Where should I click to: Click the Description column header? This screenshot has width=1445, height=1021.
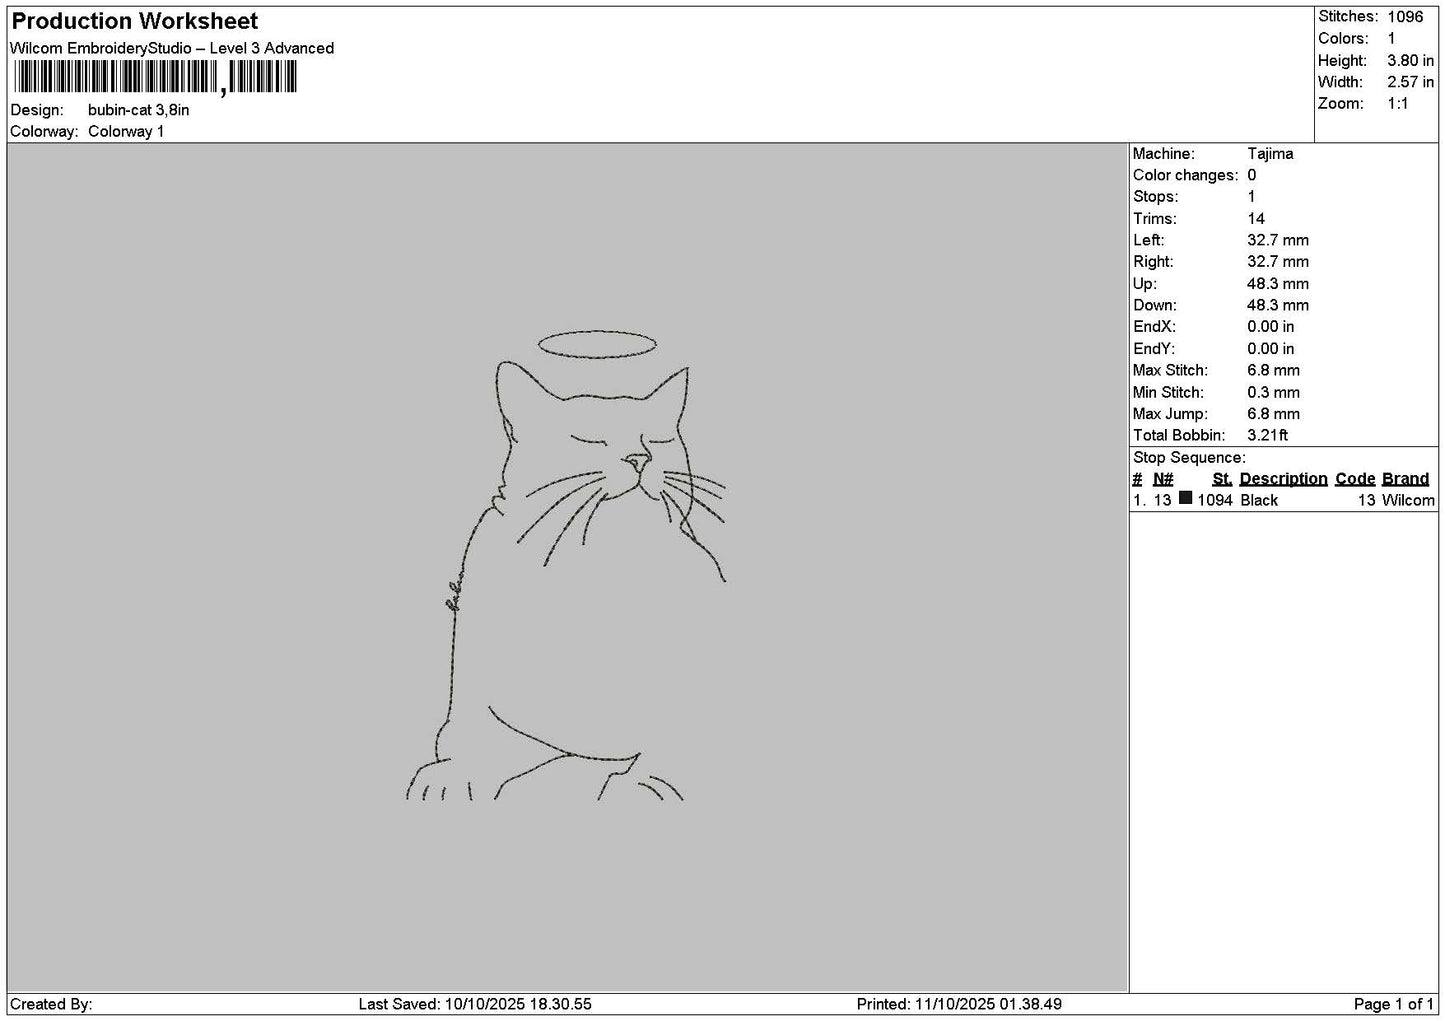[1284, 479]
